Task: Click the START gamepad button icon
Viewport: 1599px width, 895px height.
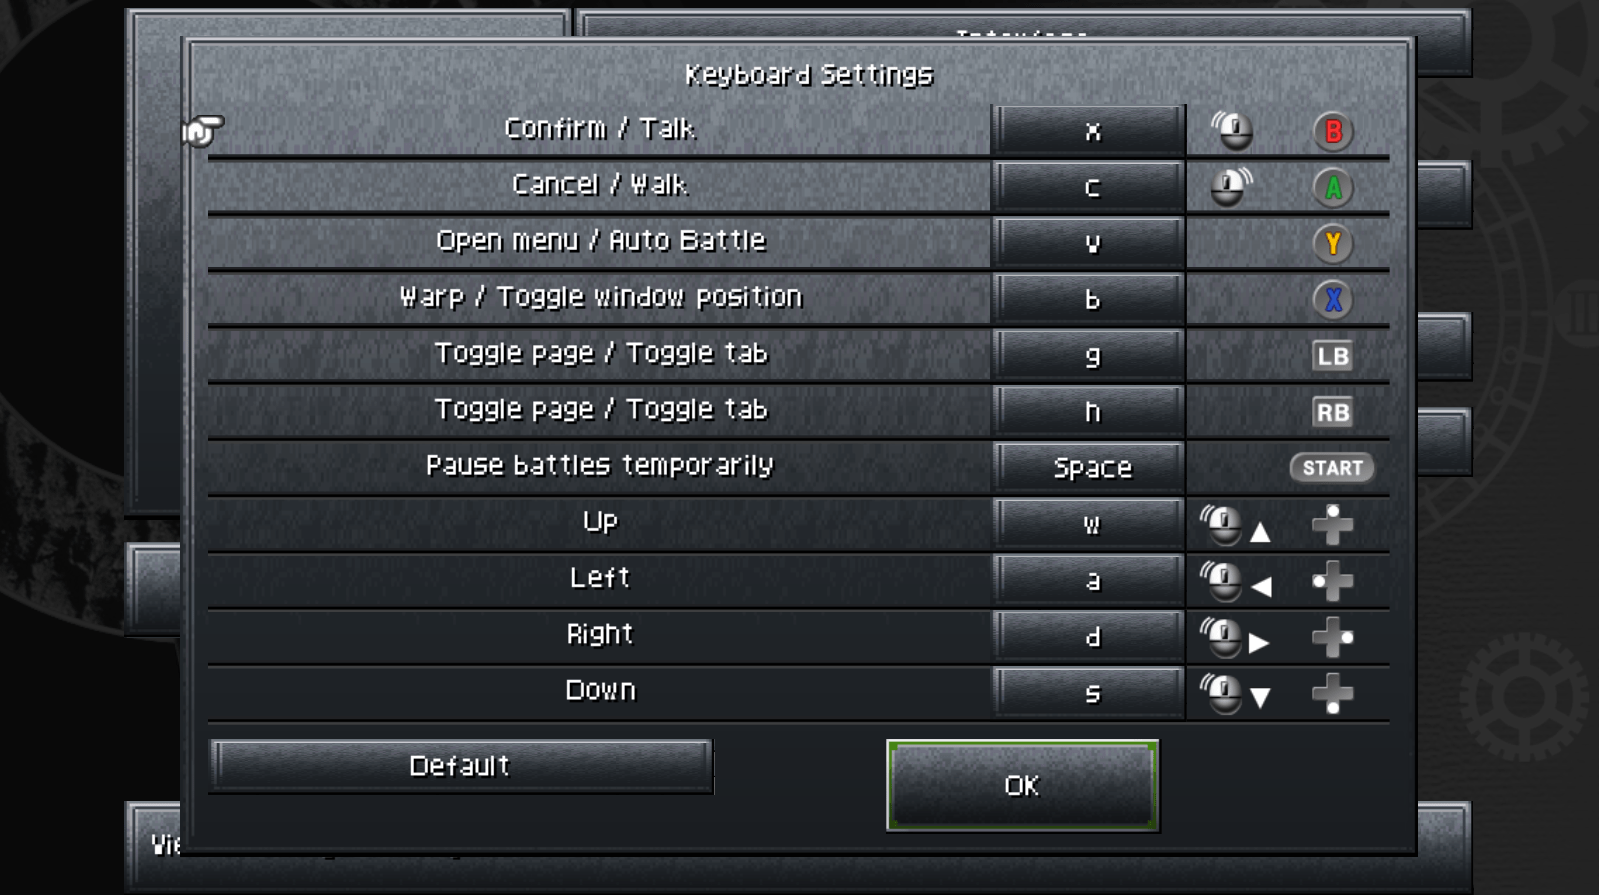Action: [x=1332, y=468]
